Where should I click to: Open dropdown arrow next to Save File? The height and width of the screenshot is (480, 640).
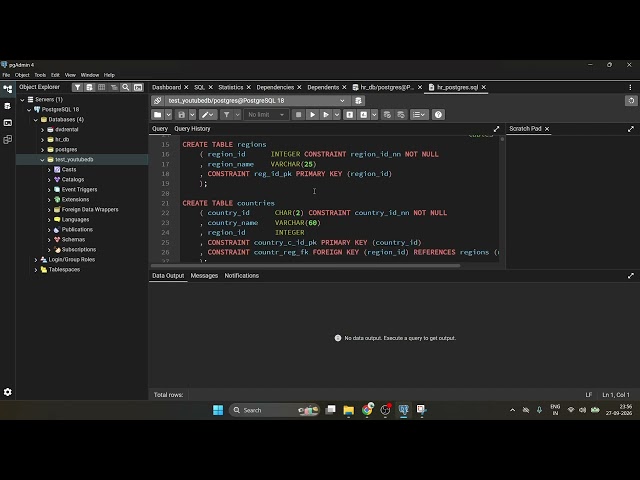click(192, 115)
